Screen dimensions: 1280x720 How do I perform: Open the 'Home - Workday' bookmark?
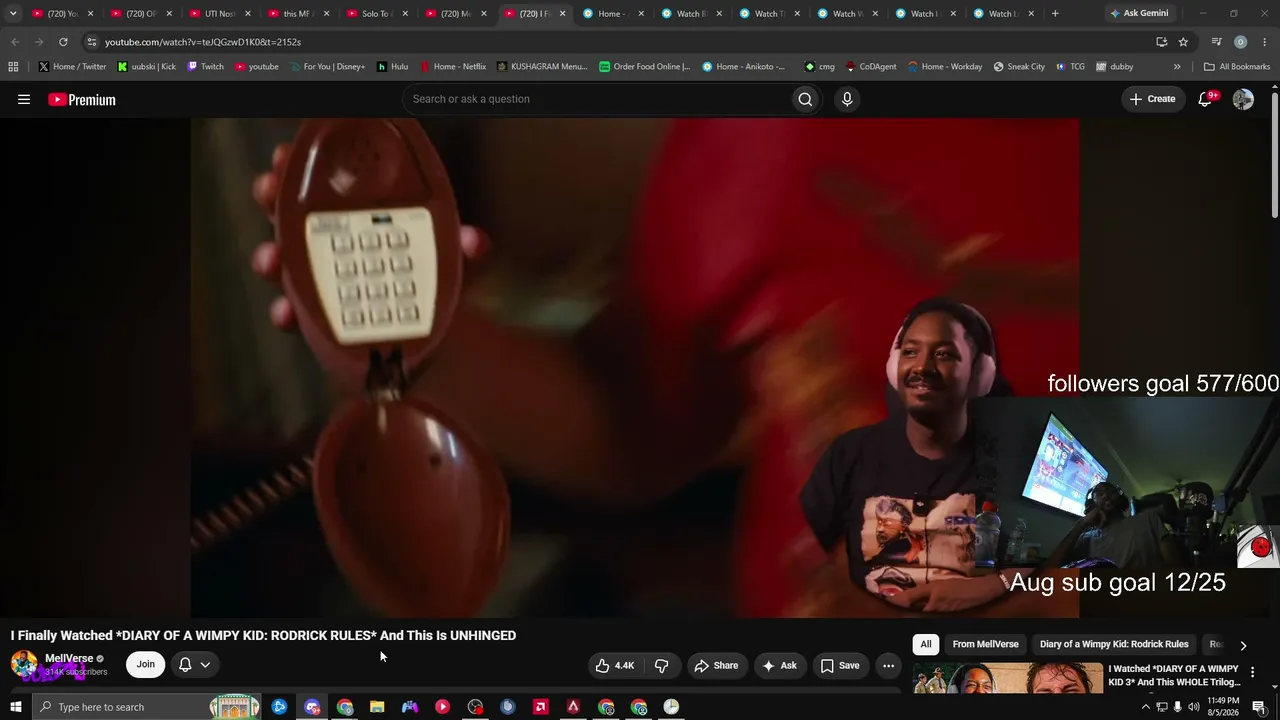945,67
